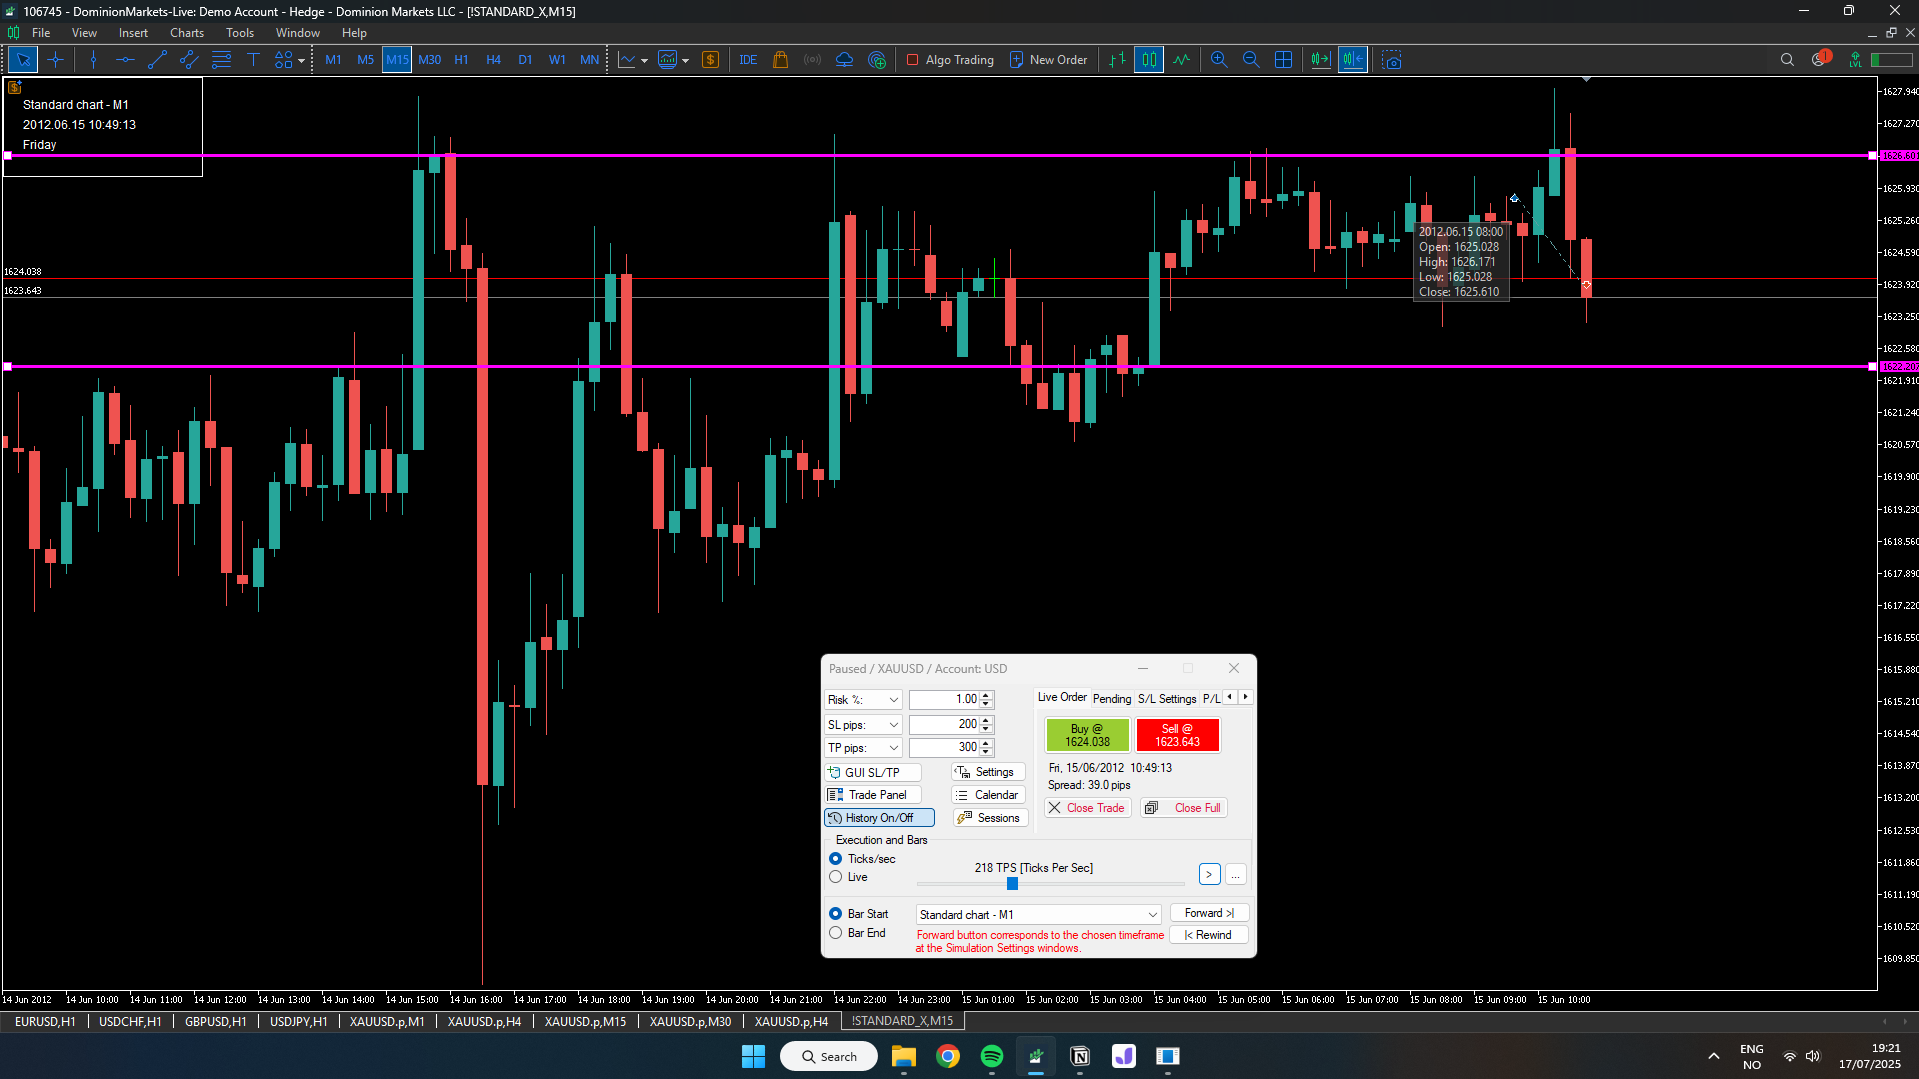Click the SL pips value field
The image size is (1919, 1079).
pyautogui.click(x=944, y=724)
